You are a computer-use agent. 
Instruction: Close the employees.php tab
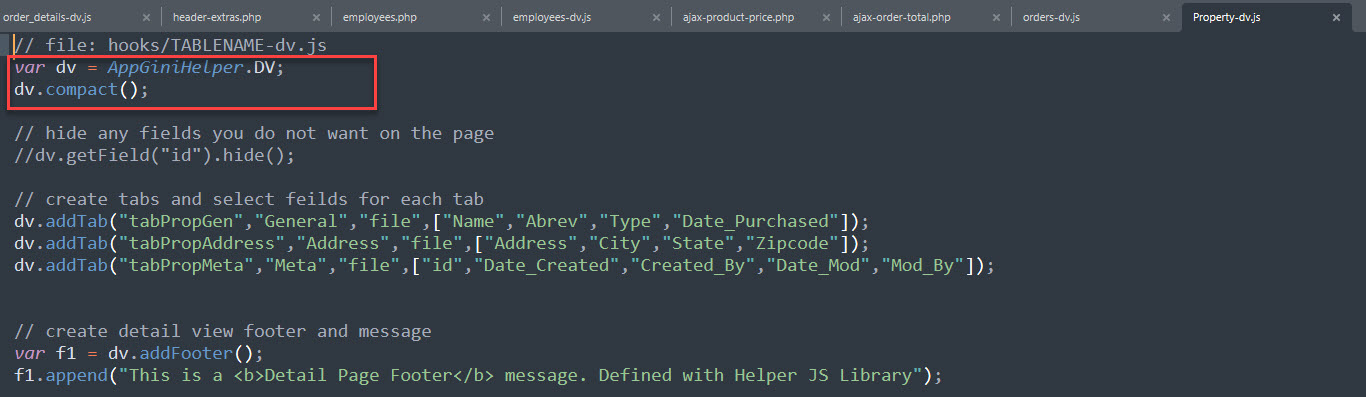(486, 18)
